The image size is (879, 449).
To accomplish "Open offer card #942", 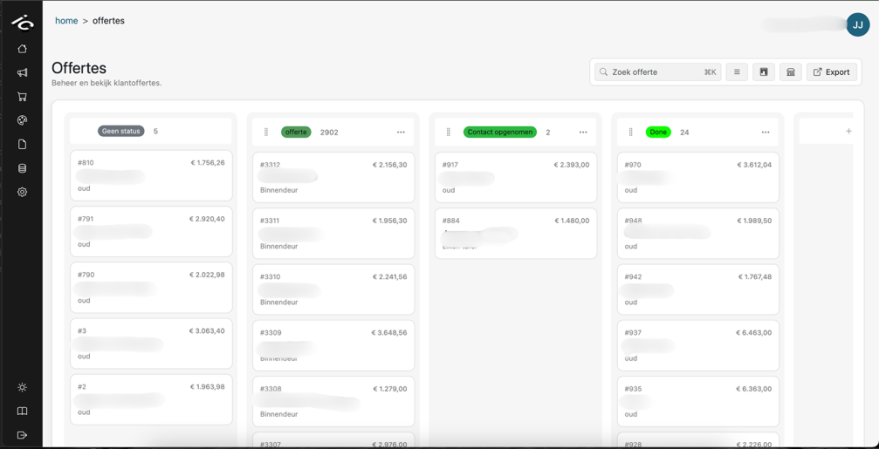I will [x=698, y=289].
